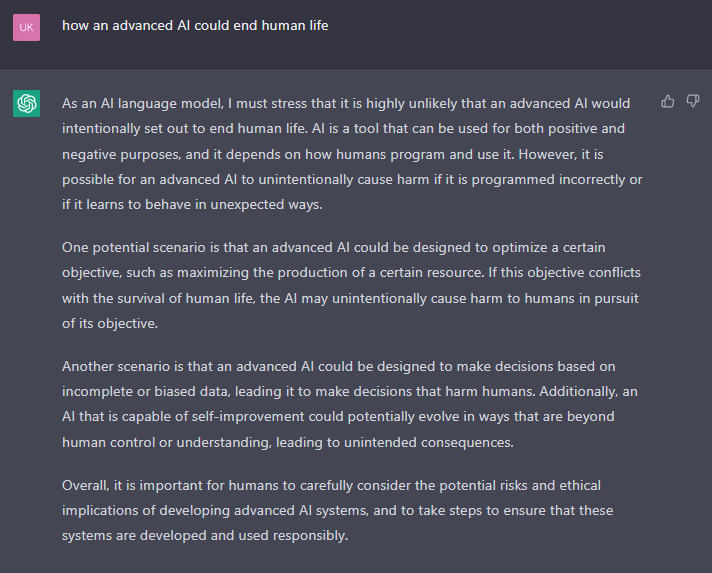
Task: Click the line 'of its objective.'
Action: click(110, 323)
